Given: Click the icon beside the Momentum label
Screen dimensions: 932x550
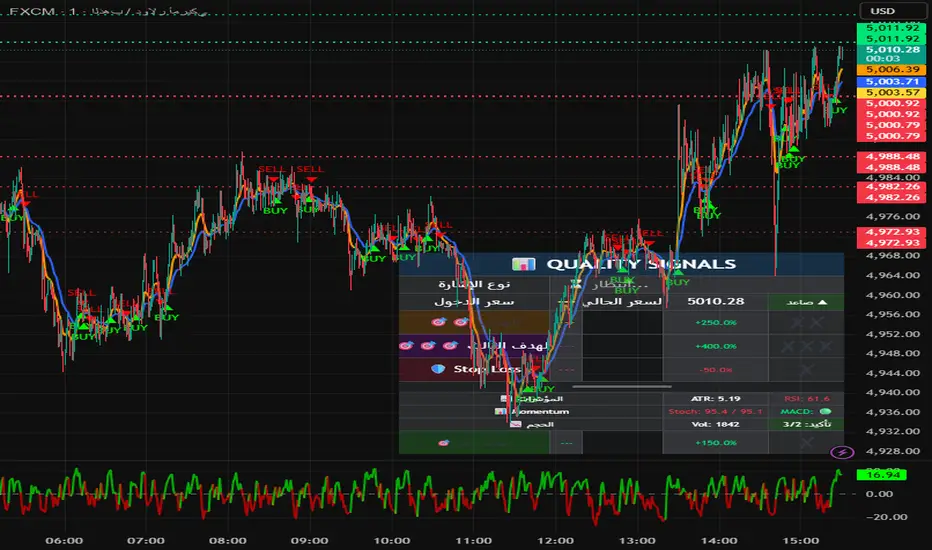Looking at the screenshot, I should coord(500,411).
